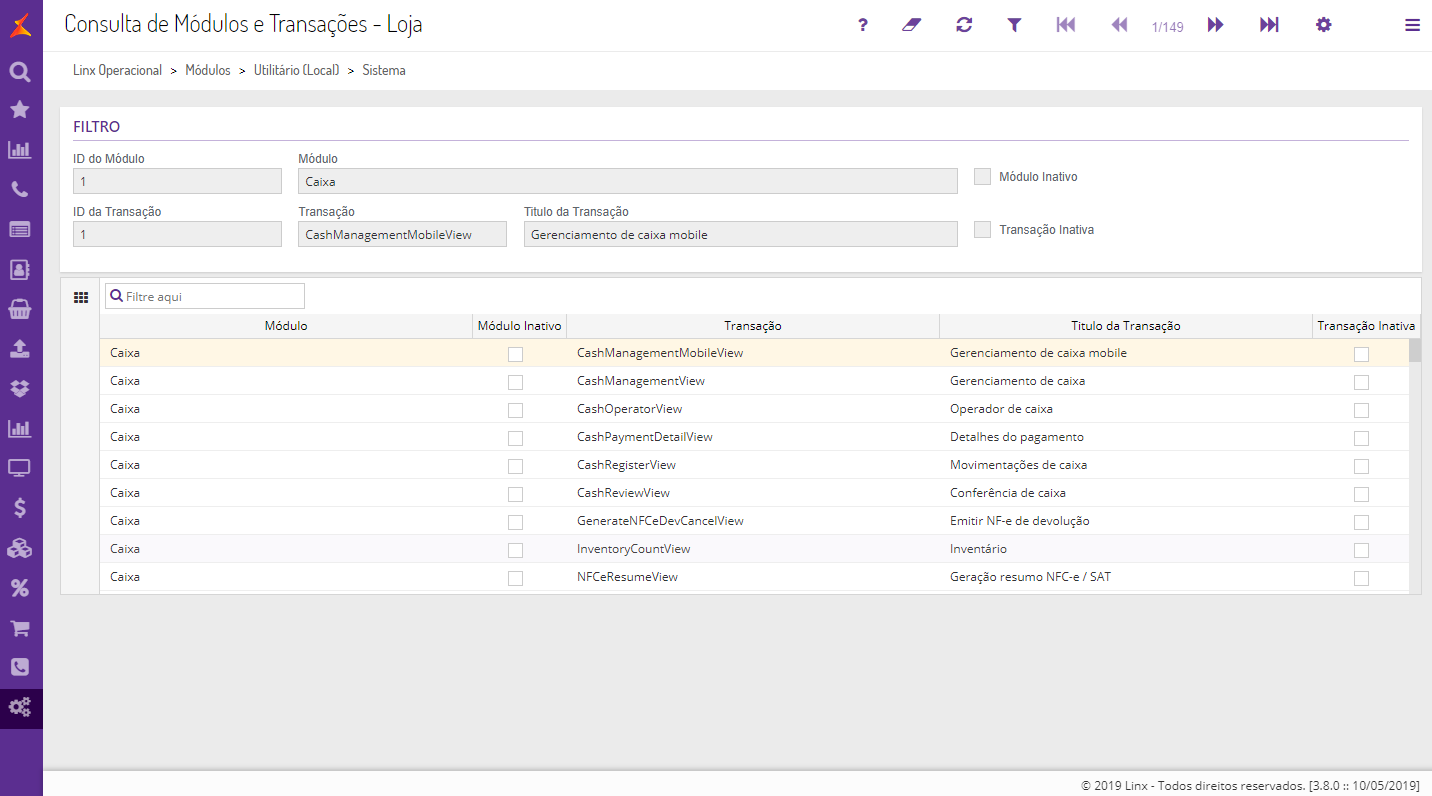
Task: Go to next record arrow
Action: [1216, 25]
